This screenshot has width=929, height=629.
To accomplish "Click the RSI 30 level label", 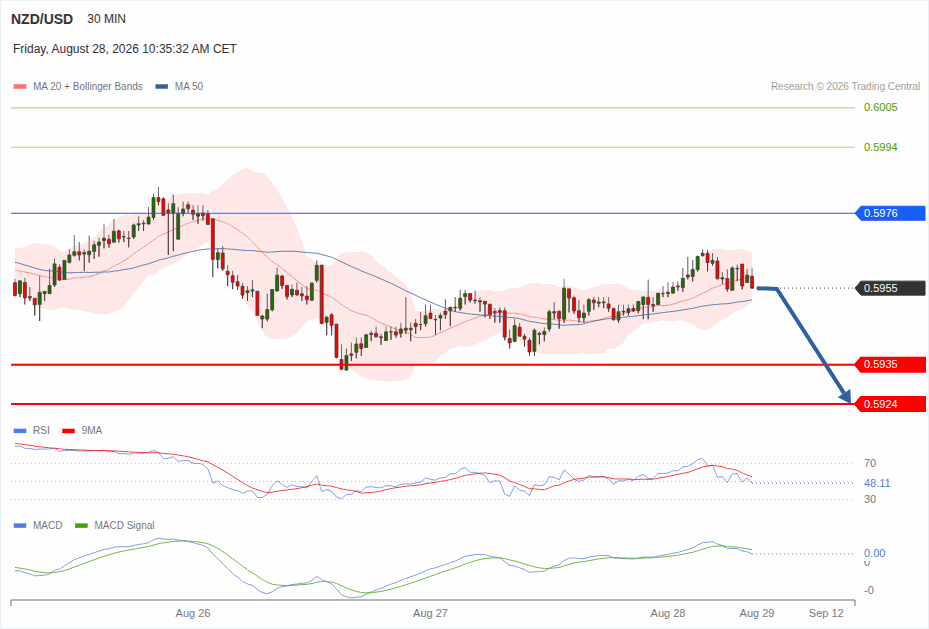I will tap(870, 499).
